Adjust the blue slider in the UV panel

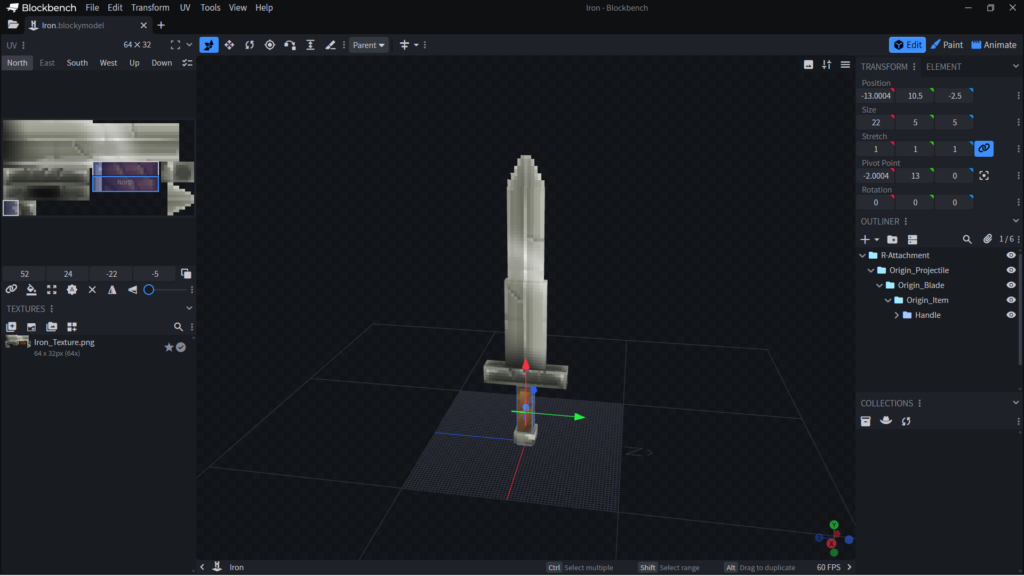click(150, 290)
